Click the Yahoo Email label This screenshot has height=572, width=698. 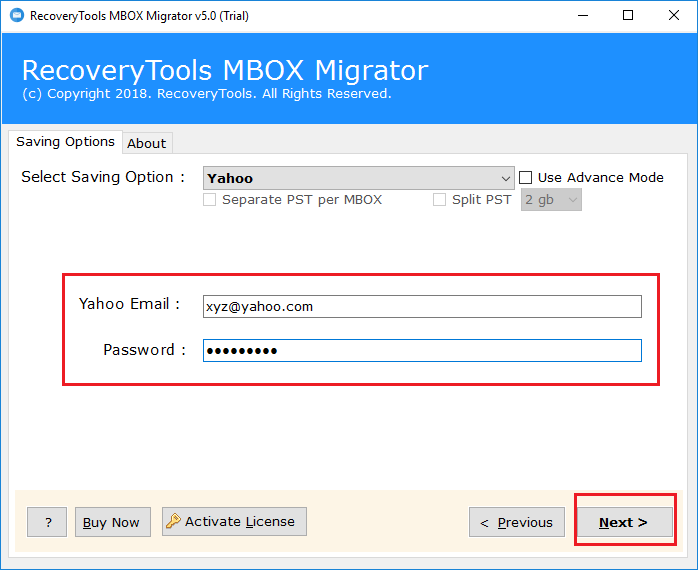coord(129,304)
